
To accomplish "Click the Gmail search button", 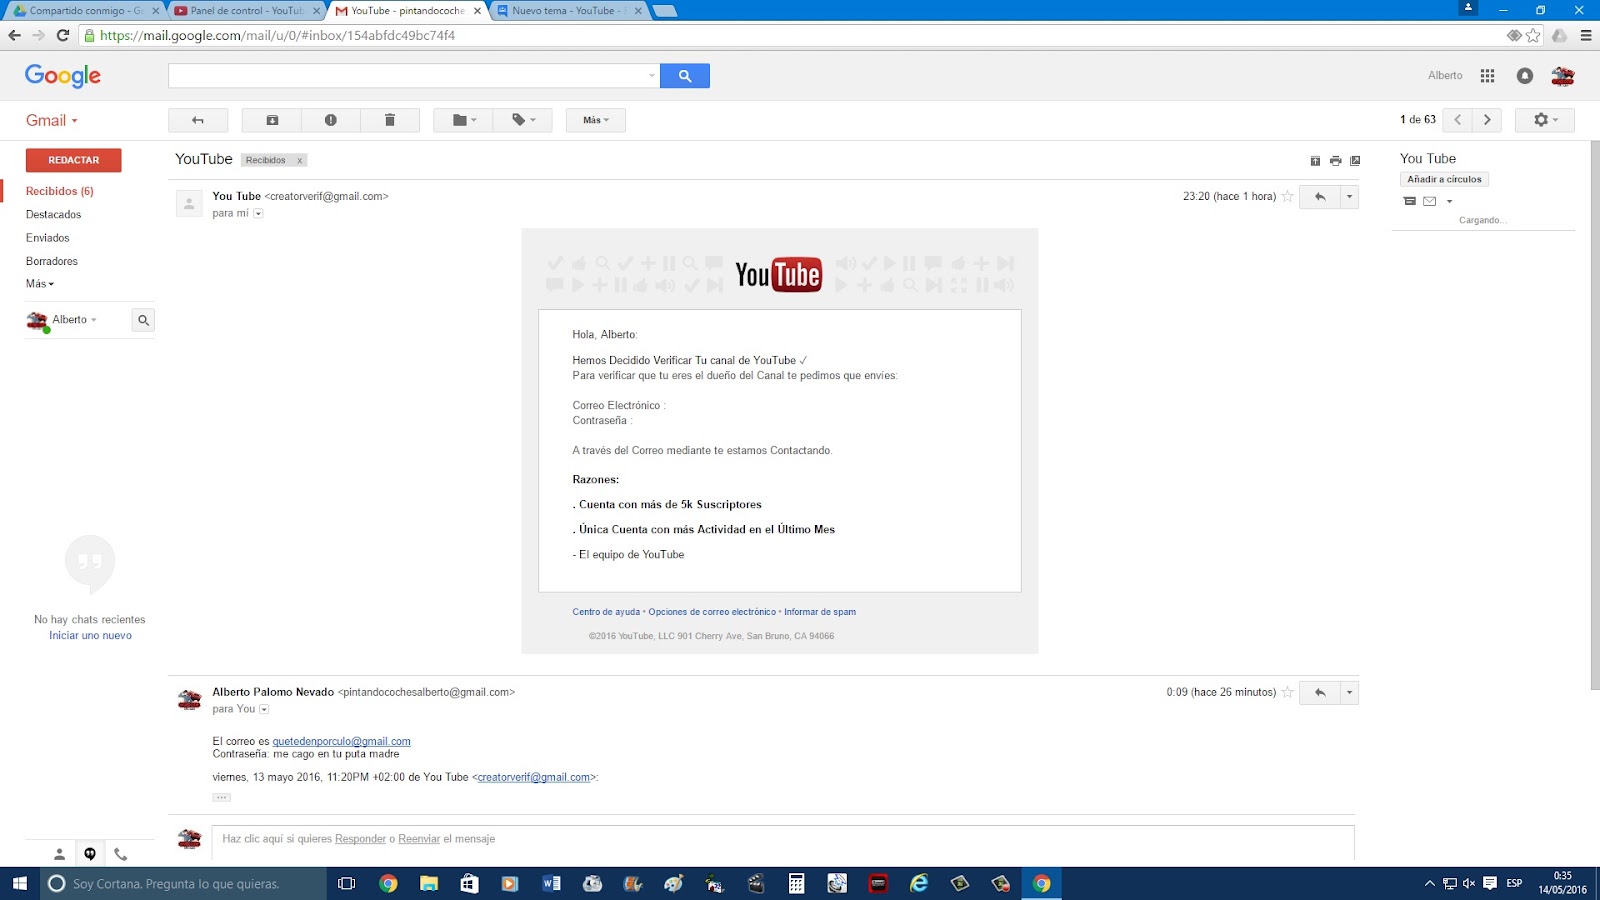I will [x=685, y=76].
